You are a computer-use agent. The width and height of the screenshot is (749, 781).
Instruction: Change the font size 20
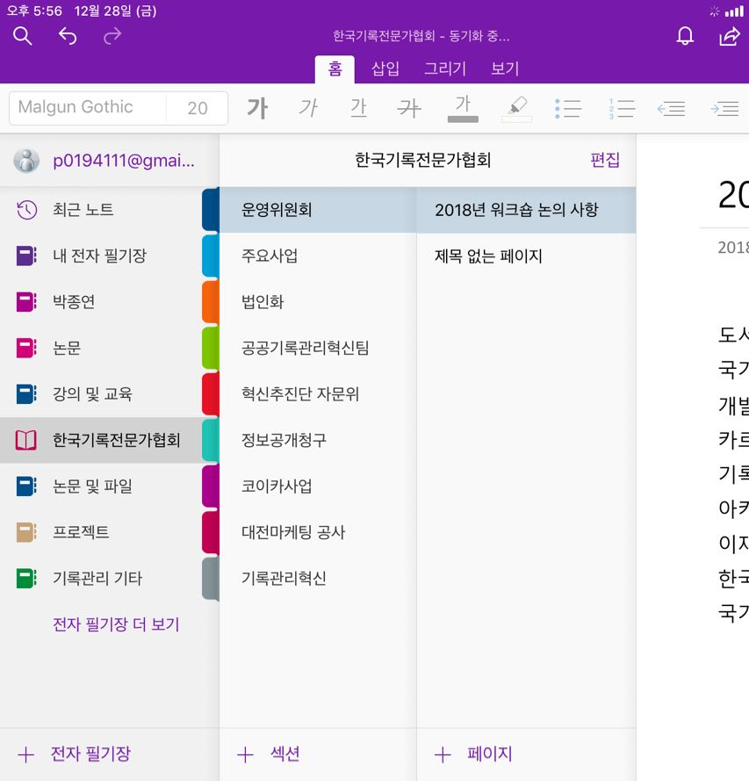click(x=197, y=108)
